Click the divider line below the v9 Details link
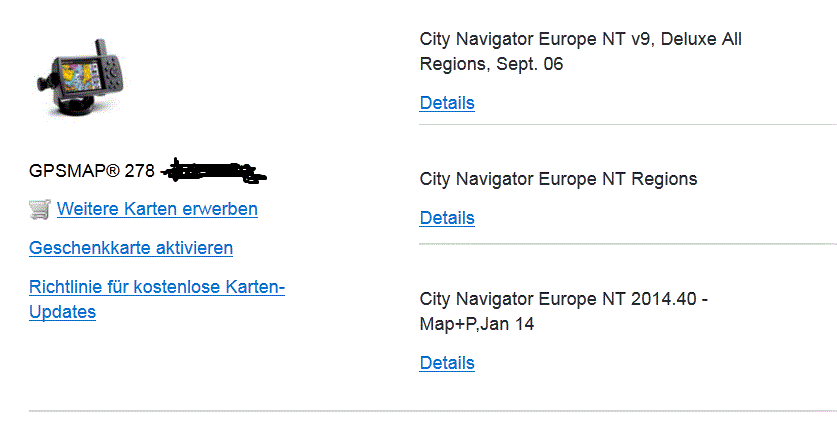Image resolution: width=837 pixels, height=432 pixels. point(627,125)
